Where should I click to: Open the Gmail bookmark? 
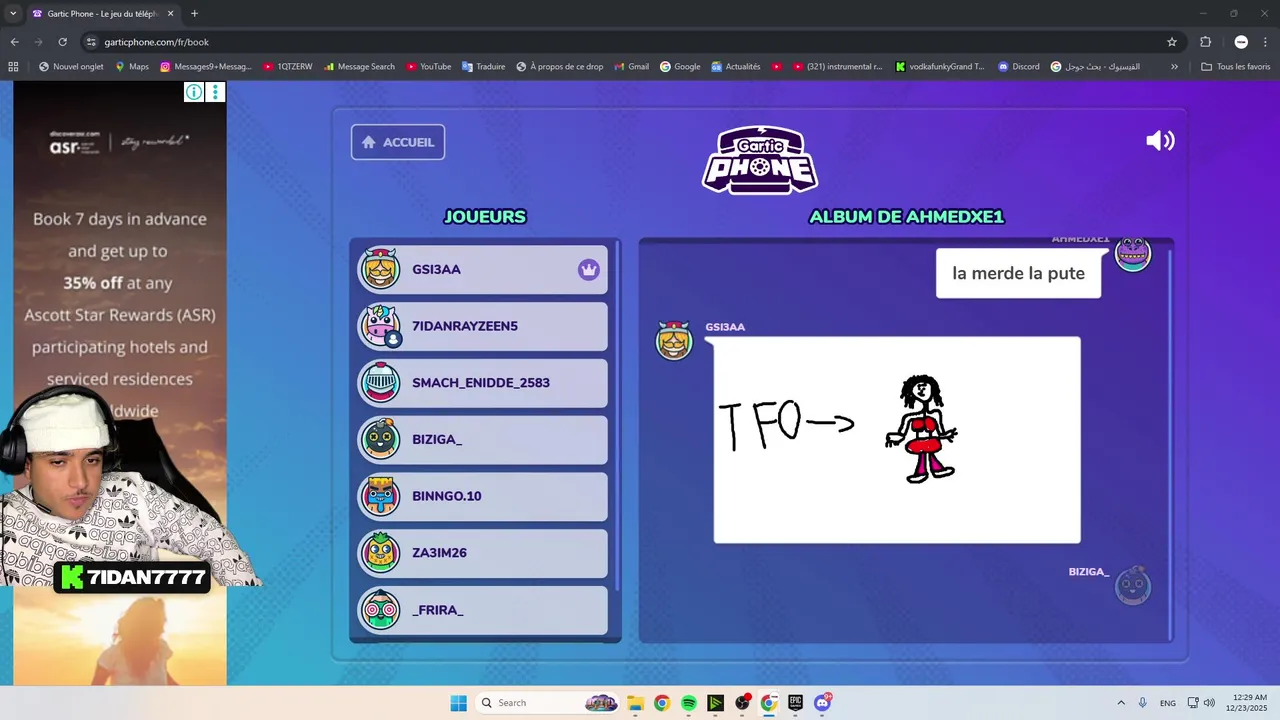pyautogui.click(x=631, y=67)
